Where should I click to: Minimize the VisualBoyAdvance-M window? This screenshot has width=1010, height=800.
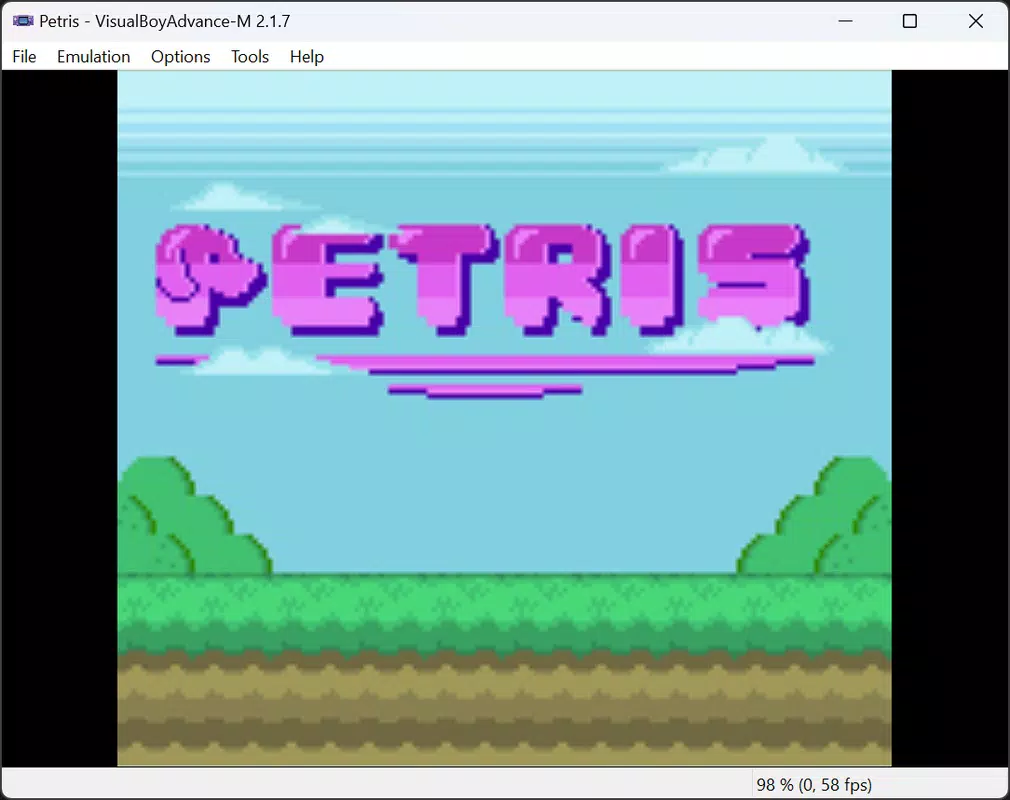click(x=845, y=21)
